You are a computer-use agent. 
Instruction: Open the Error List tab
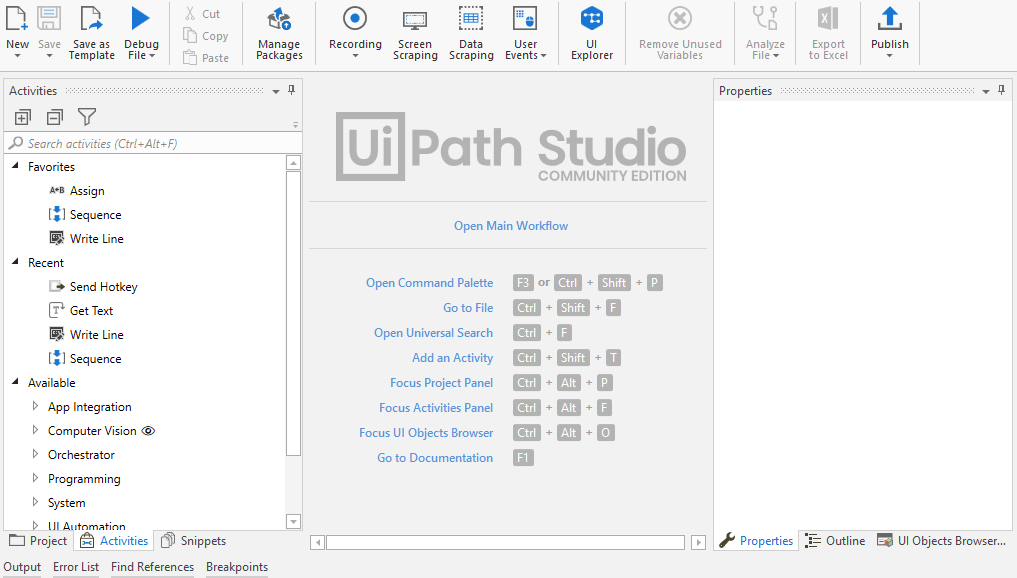[76, 567]
